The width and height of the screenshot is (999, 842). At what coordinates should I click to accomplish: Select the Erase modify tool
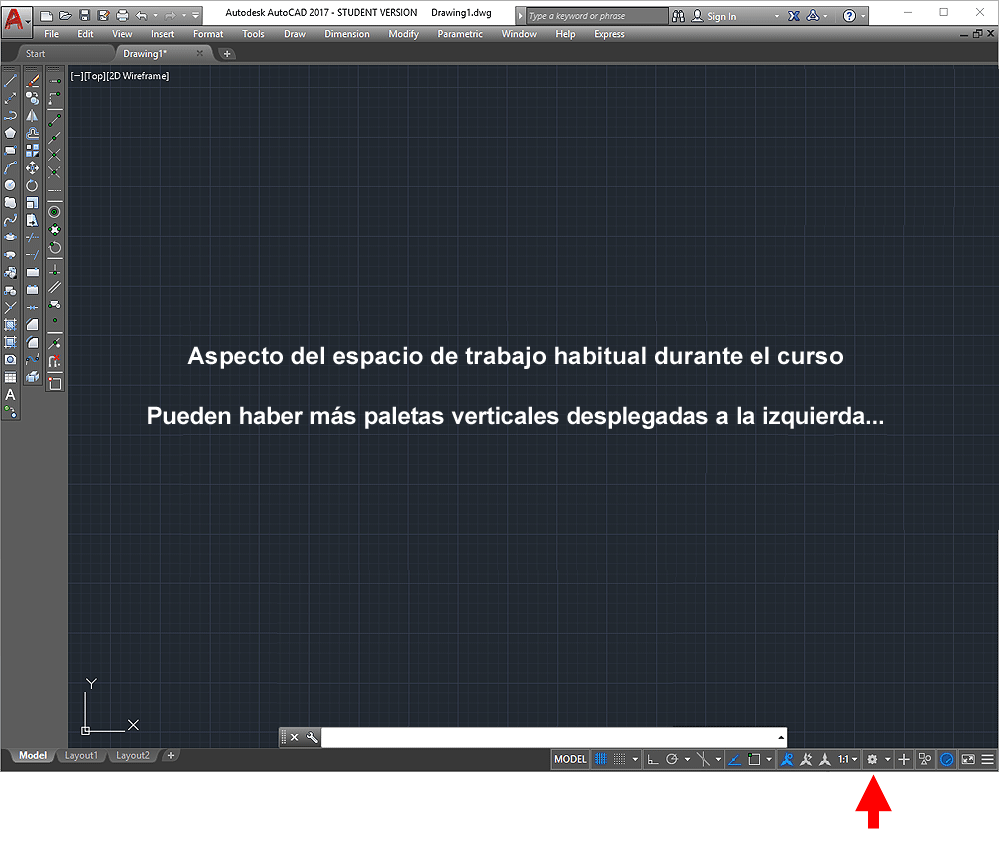(x=32, y=81)
